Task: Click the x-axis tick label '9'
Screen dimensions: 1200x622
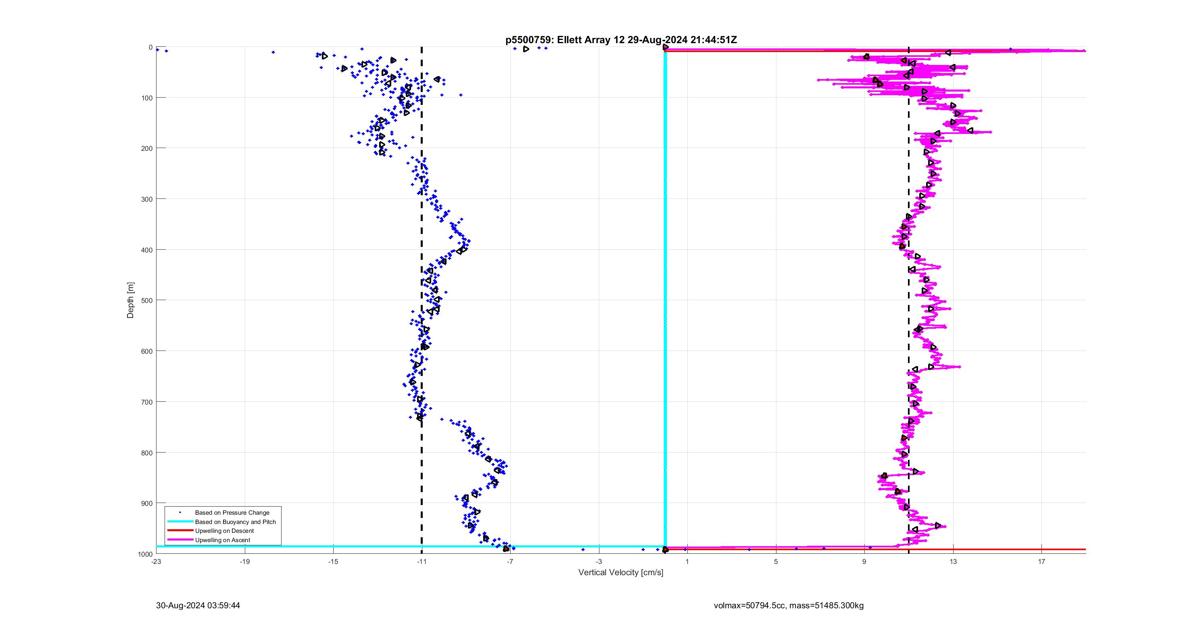Action: [865, 561]
